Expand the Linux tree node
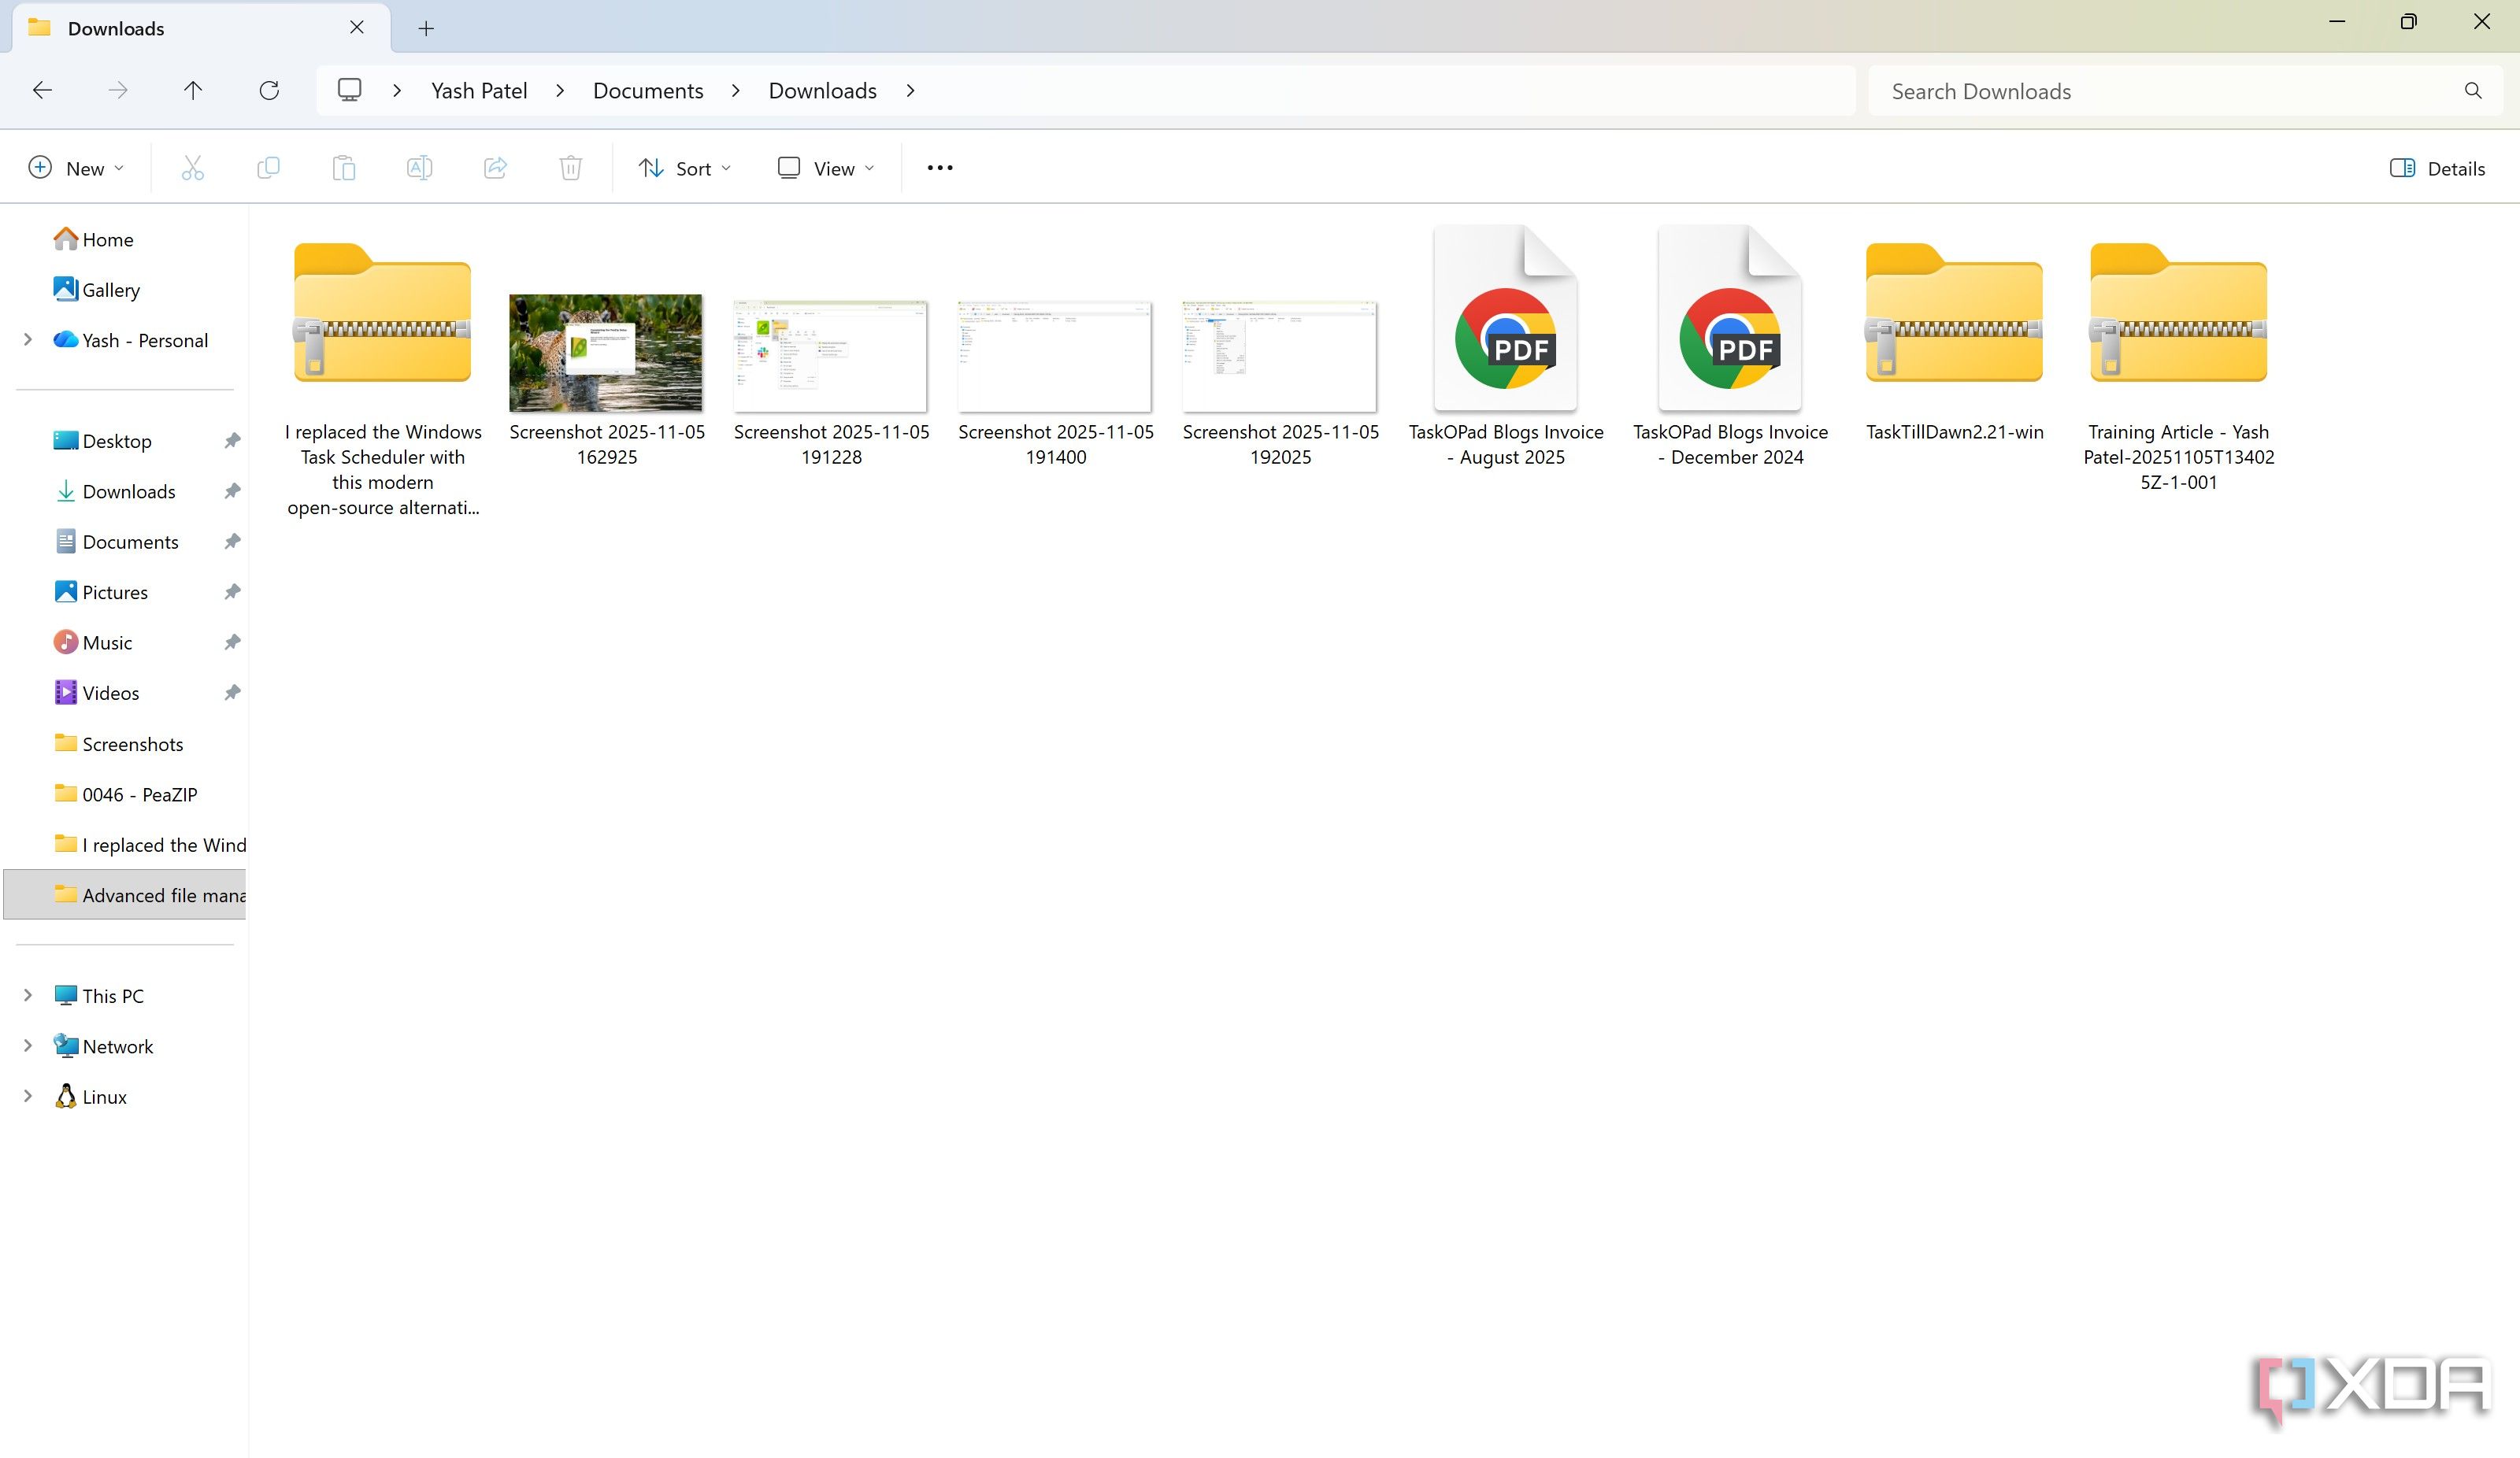The image size is (2520, 1458). coord(28,1097)
